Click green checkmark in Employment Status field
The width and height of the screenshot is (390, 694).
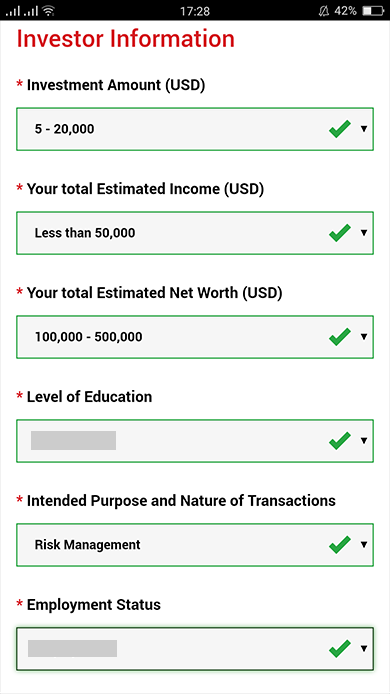pos(340,648)
